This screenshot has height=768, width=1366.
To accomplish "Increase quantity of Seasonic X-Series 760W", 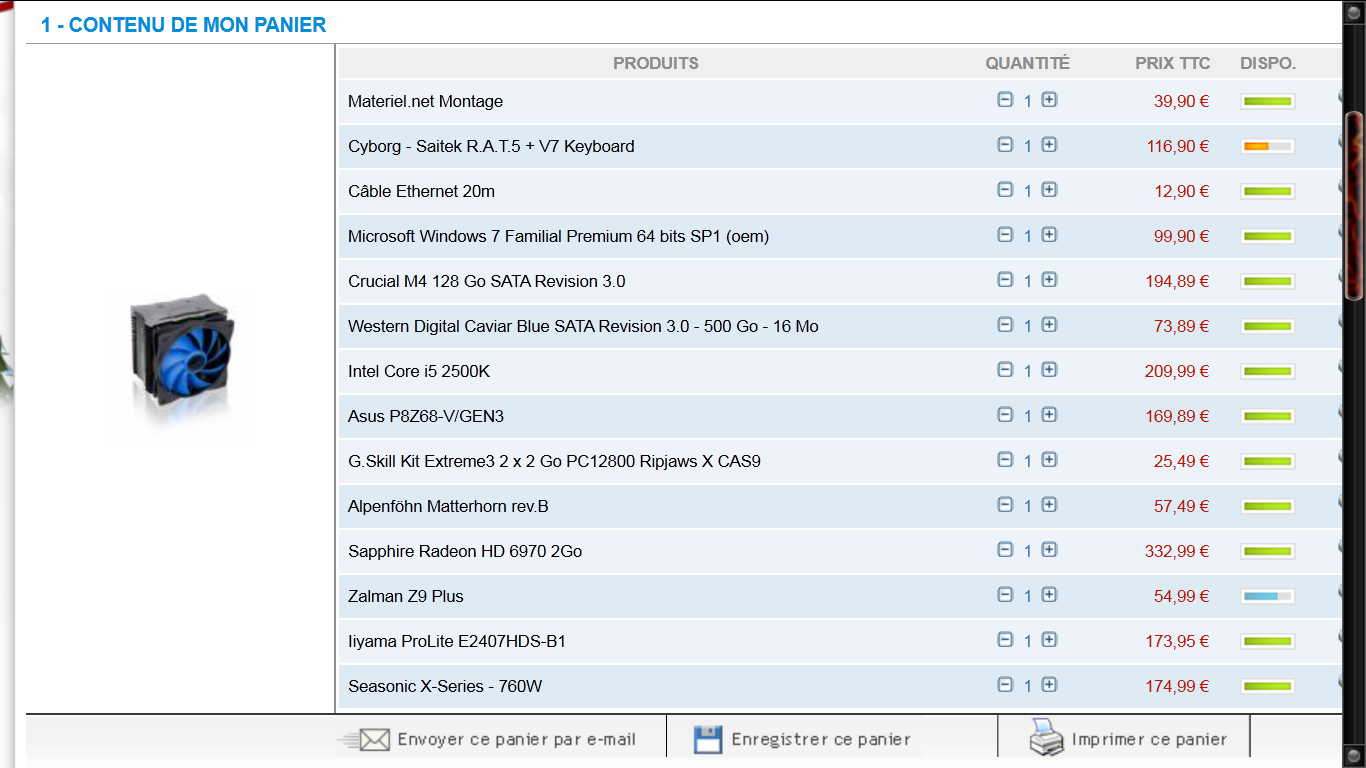I will pos(1049,685).
